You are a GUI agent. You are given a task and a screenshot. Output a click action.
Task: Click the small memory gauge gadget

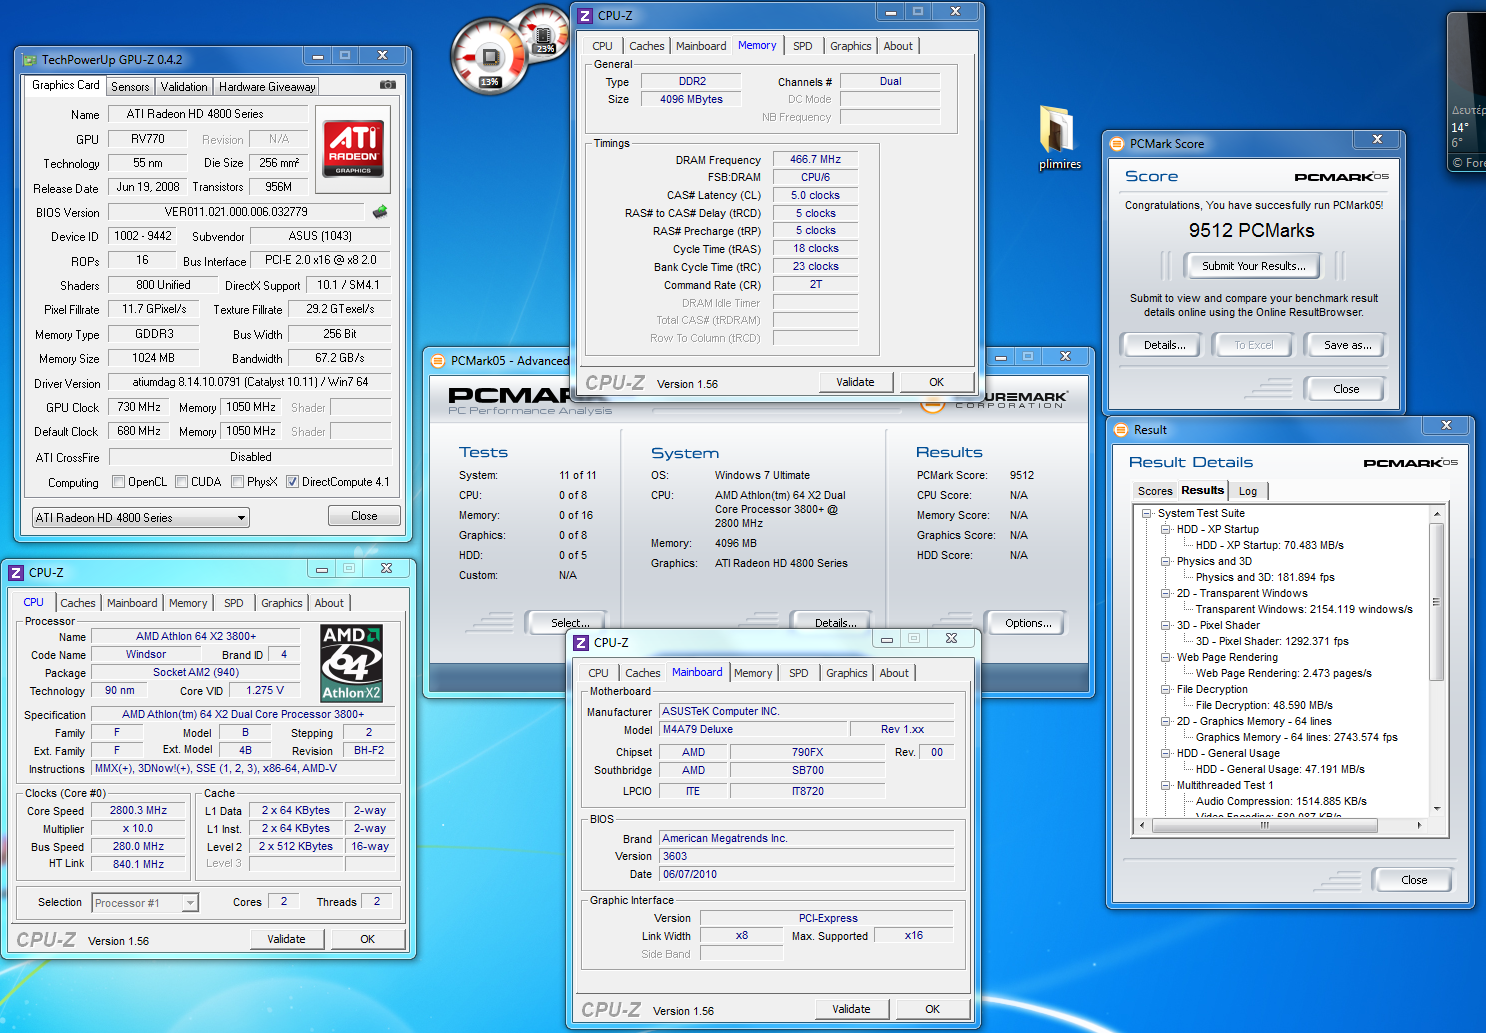tap(543, 35)
